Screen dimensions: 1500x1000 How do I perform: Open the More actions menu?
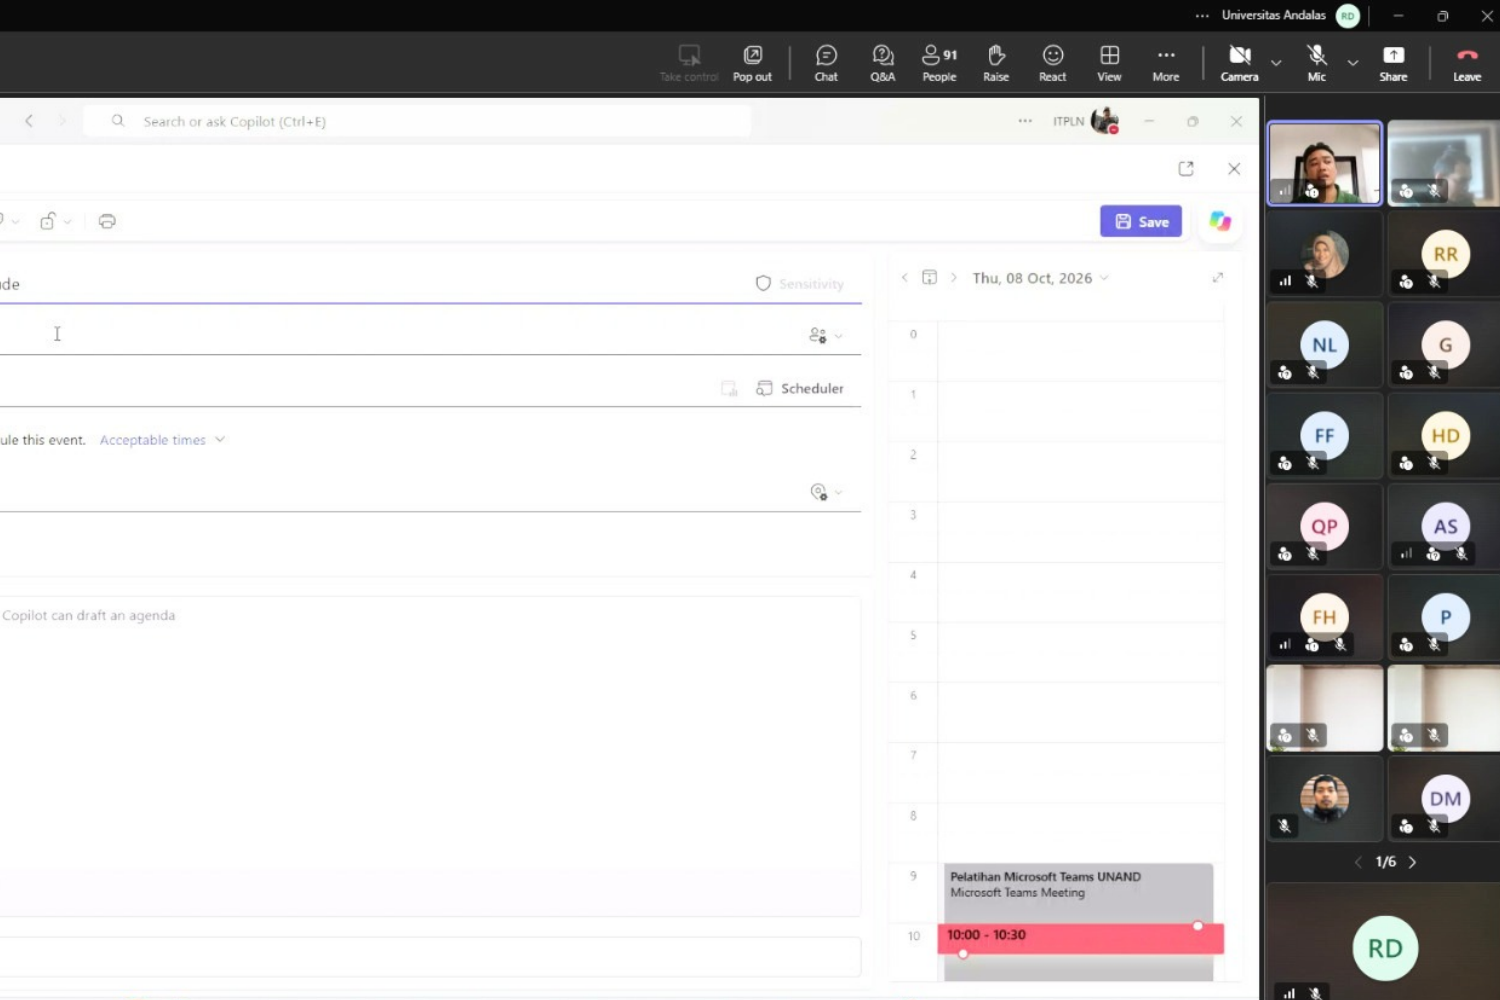tap(1166, 63)
